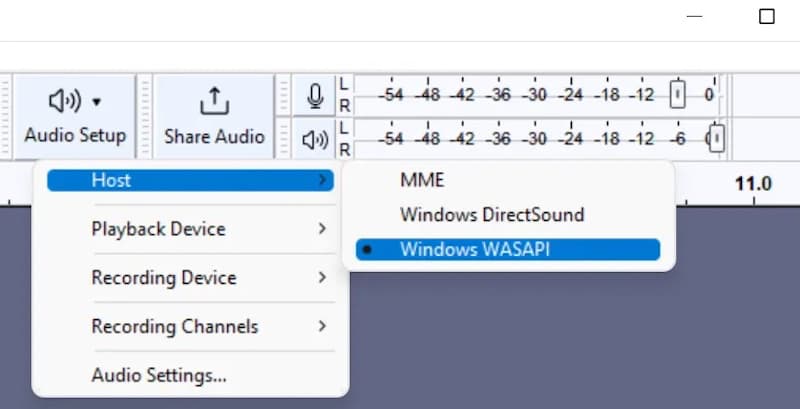The height and width of the screenshot is (409, 800).
Task: Open the Recording Device submenu
Action: pos(190,278)
